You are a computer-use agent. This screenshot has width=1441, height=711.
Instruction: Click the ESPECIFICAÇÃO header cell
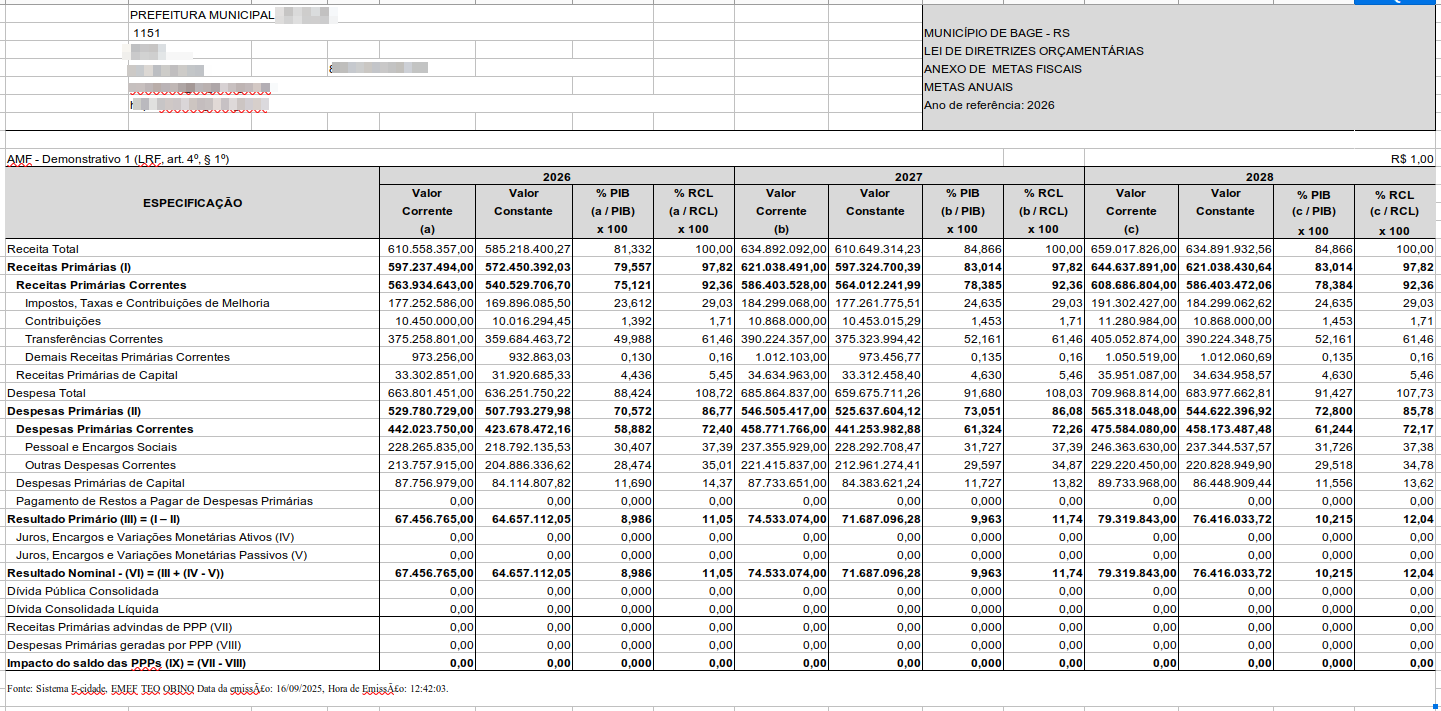(192, 203)
